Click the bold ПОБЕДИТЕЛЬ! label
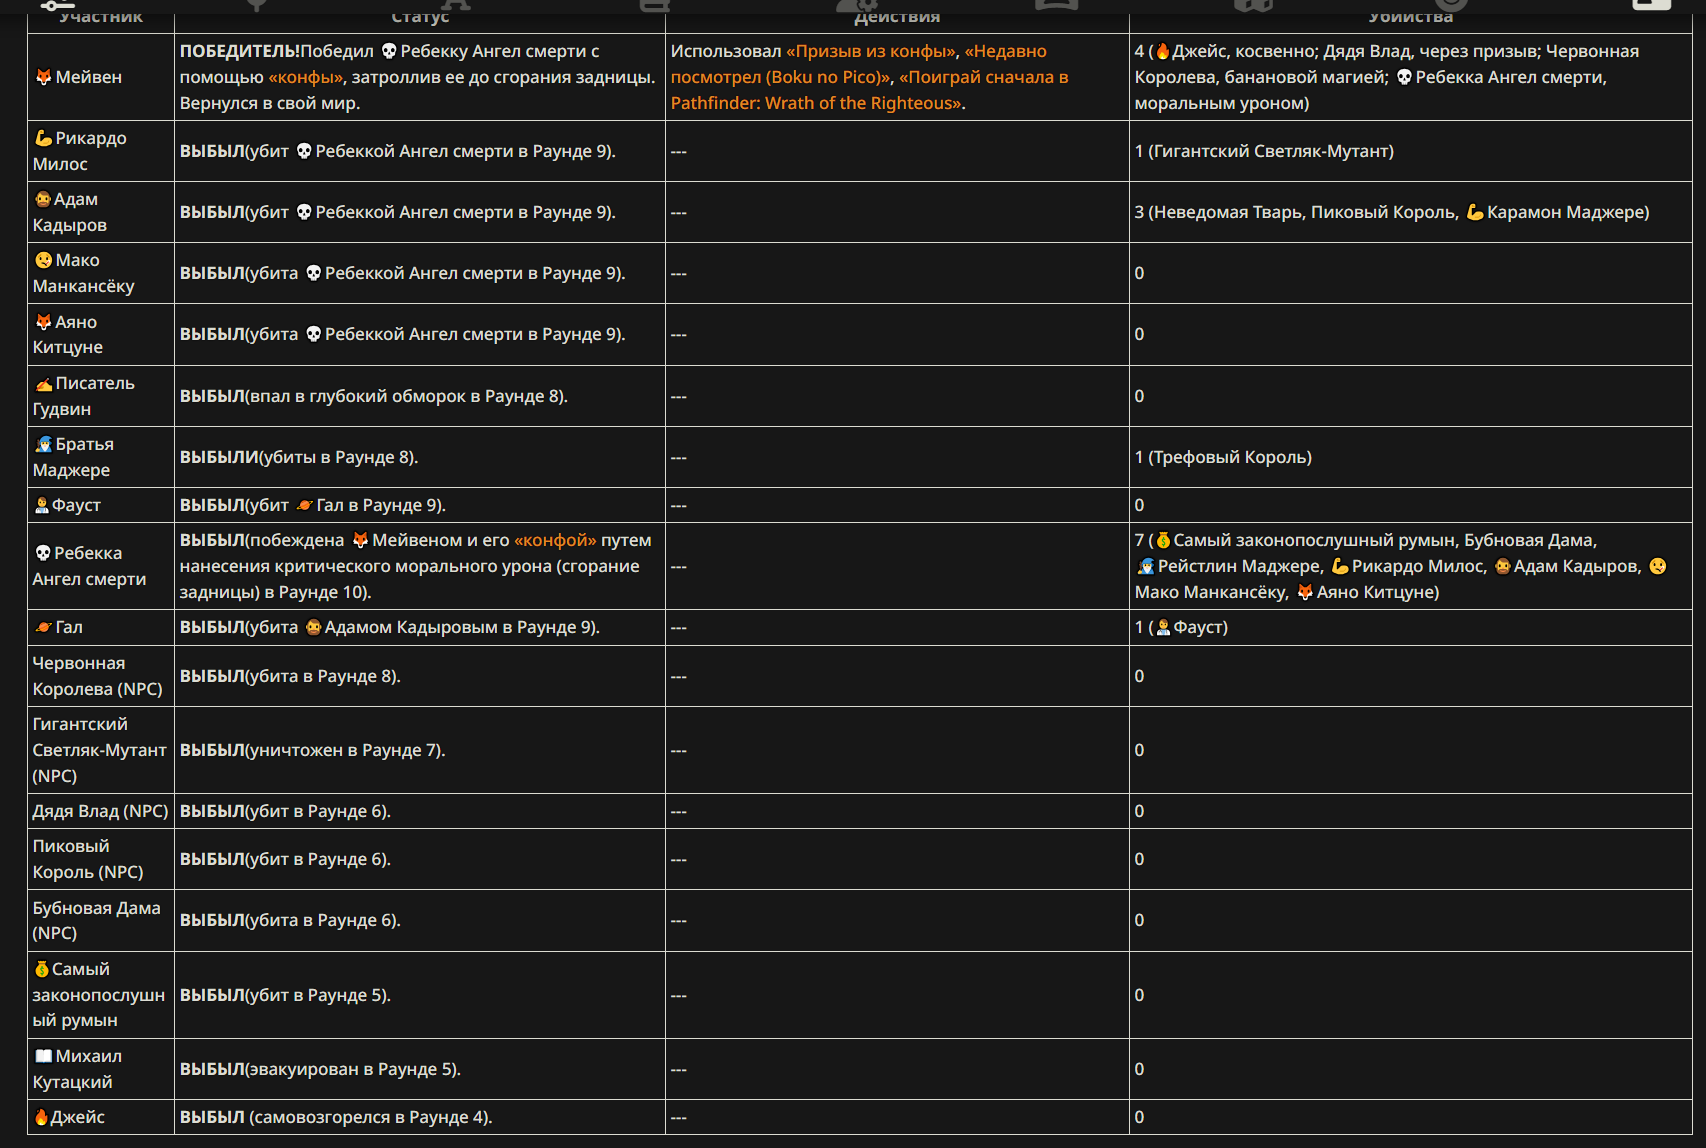 click(240, 51)
